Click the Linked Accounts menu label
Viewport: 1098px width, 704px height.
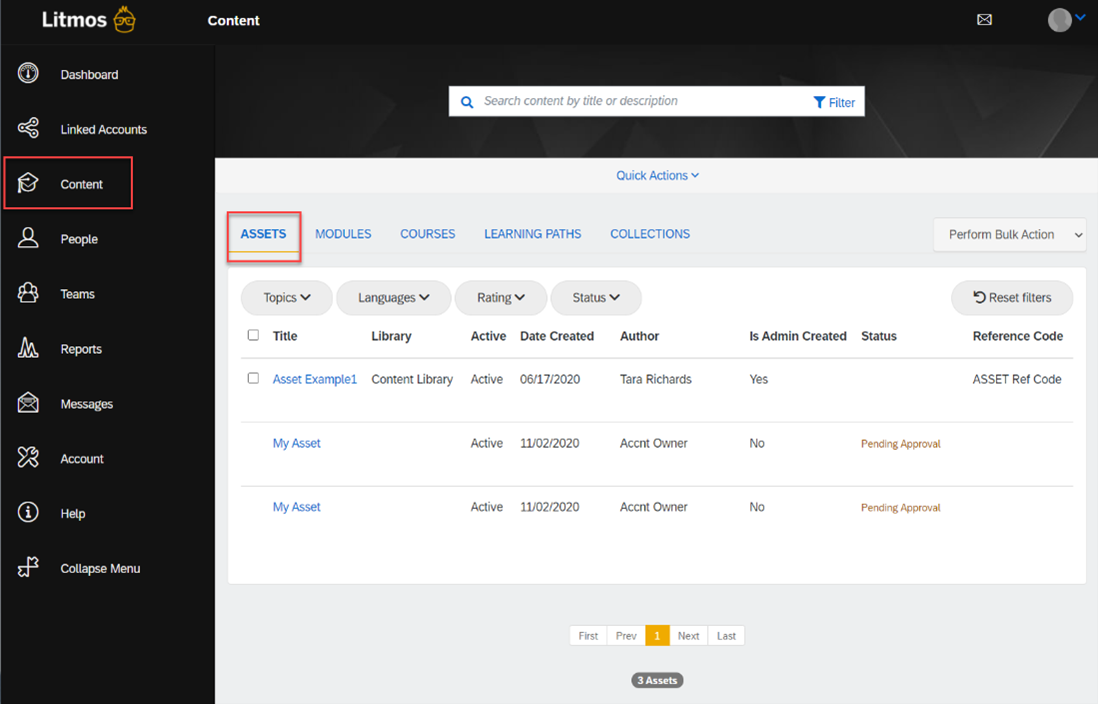pyautogui.click(x=104, y=130)
